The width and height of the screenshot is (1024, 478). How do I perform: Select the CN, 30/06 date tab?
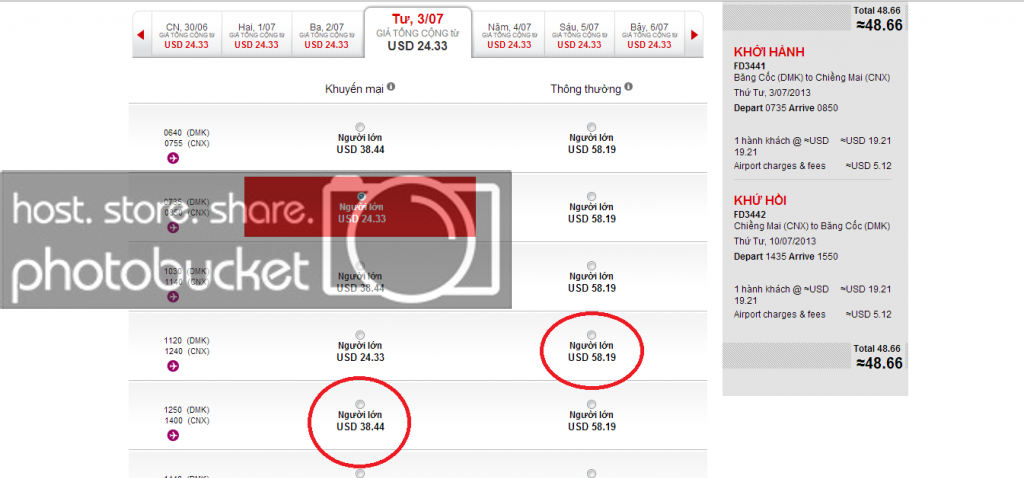[x=186, y=35]
